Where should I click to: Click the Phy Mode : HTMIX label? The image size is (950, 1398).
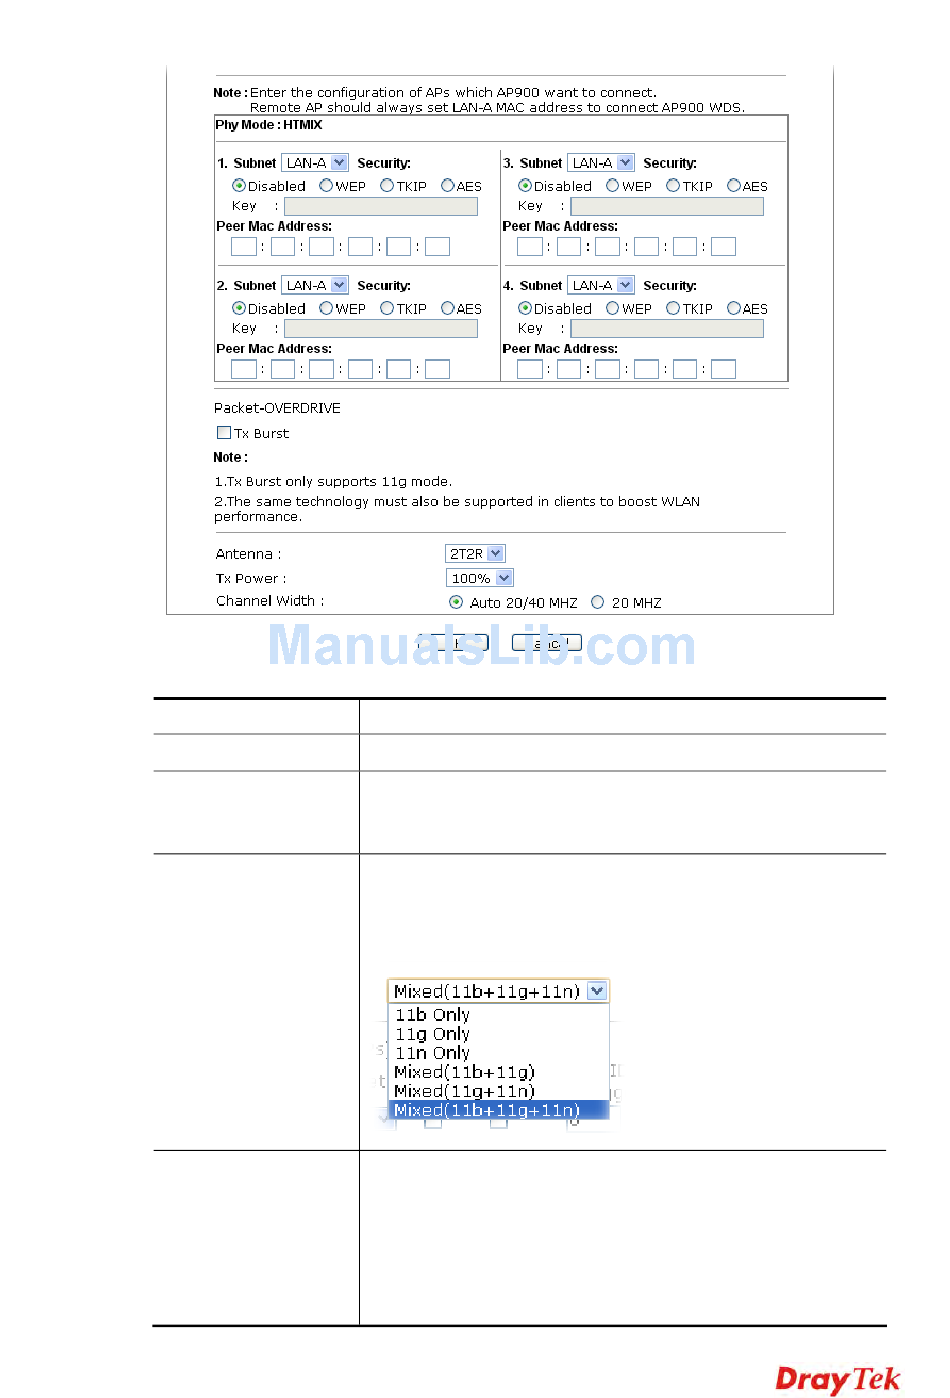point(269,125)
